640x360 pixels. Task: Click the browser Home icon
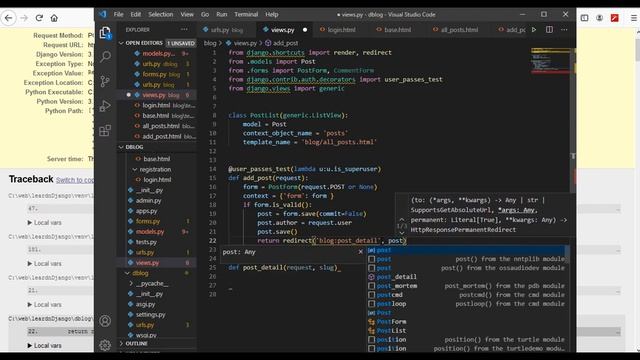point(54,18)
